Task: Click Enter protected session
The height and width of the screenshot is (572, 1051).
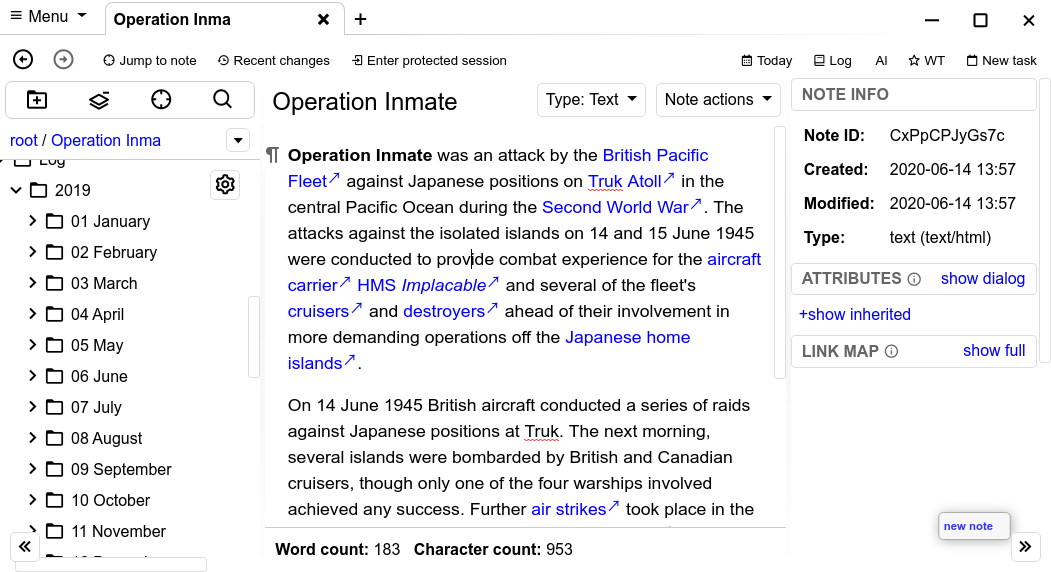Action: click(429, 60)
